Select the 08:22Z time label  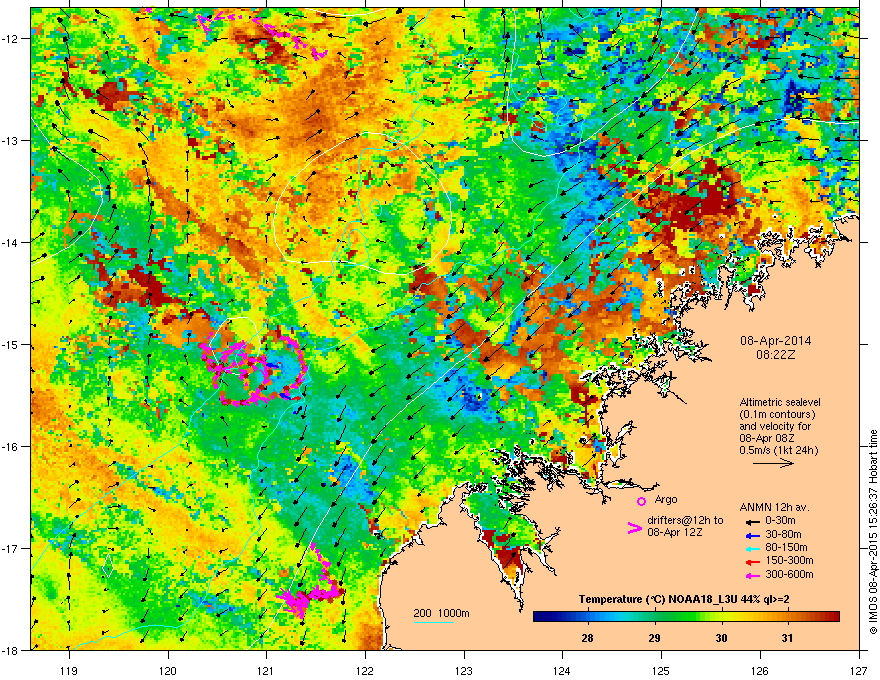click(775, 355)
